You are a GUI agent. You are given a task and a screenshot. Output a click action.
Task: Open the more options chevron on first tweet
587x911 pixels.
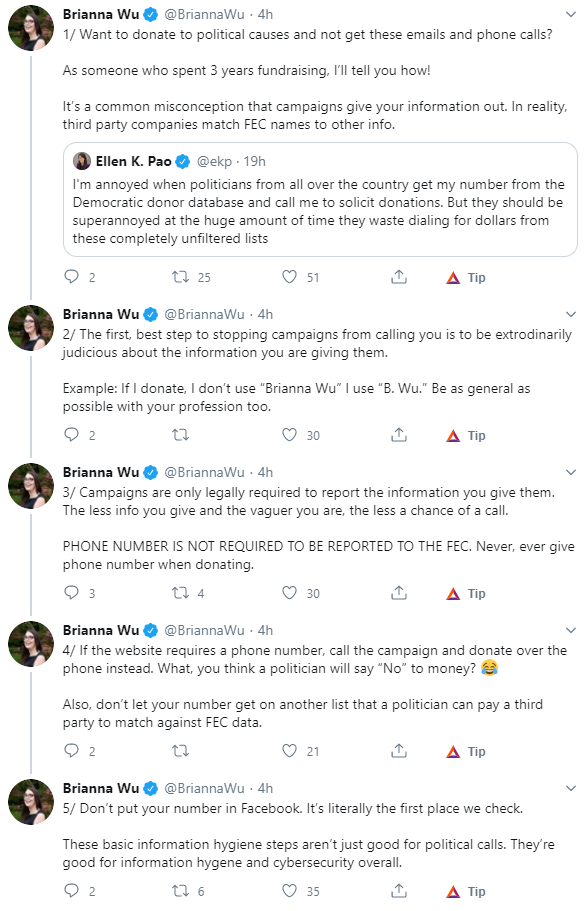571,15
